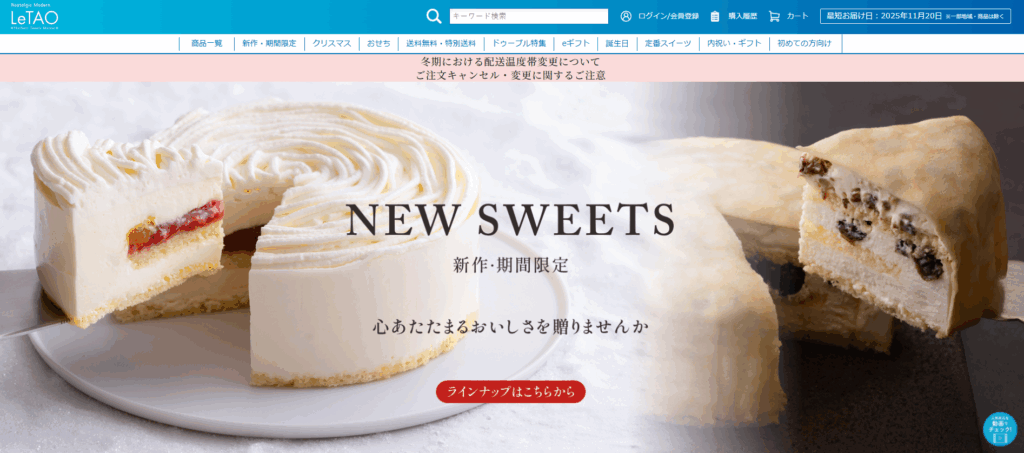Open the LeTAO logo home link
Screen dimensions: 1024x453
[x=35, y=17]
